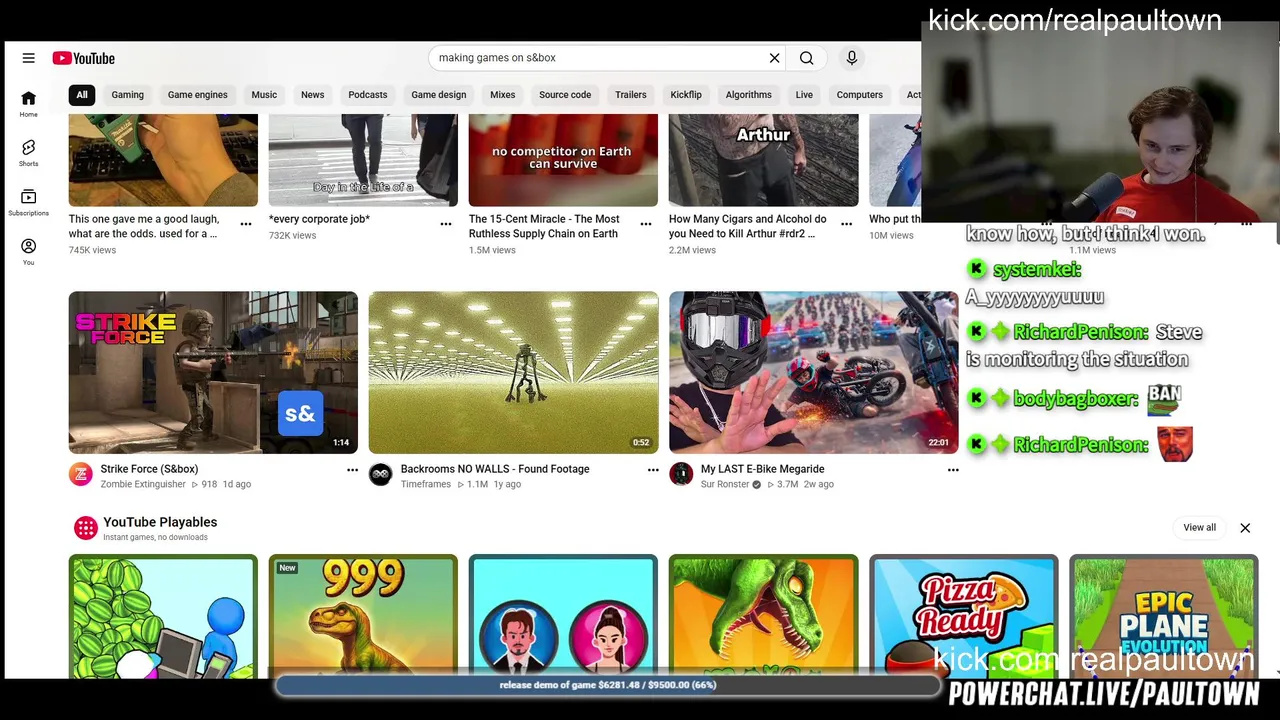Image resolution: width=1280 pixels, height=720 pixels.
Task: Open options for 'The 15-Cent Miracle' short
Action: [646, 224]
